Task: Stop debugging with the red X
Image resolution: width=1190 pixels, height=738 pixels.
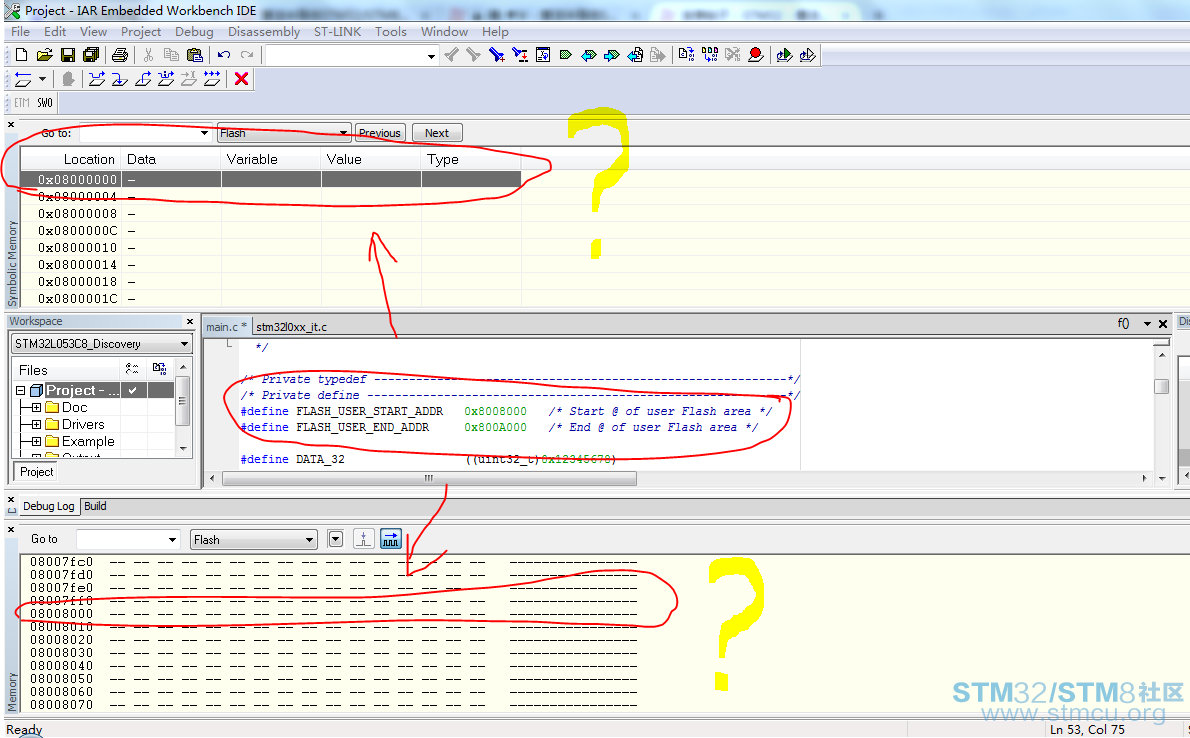Action: pos(241,79)
